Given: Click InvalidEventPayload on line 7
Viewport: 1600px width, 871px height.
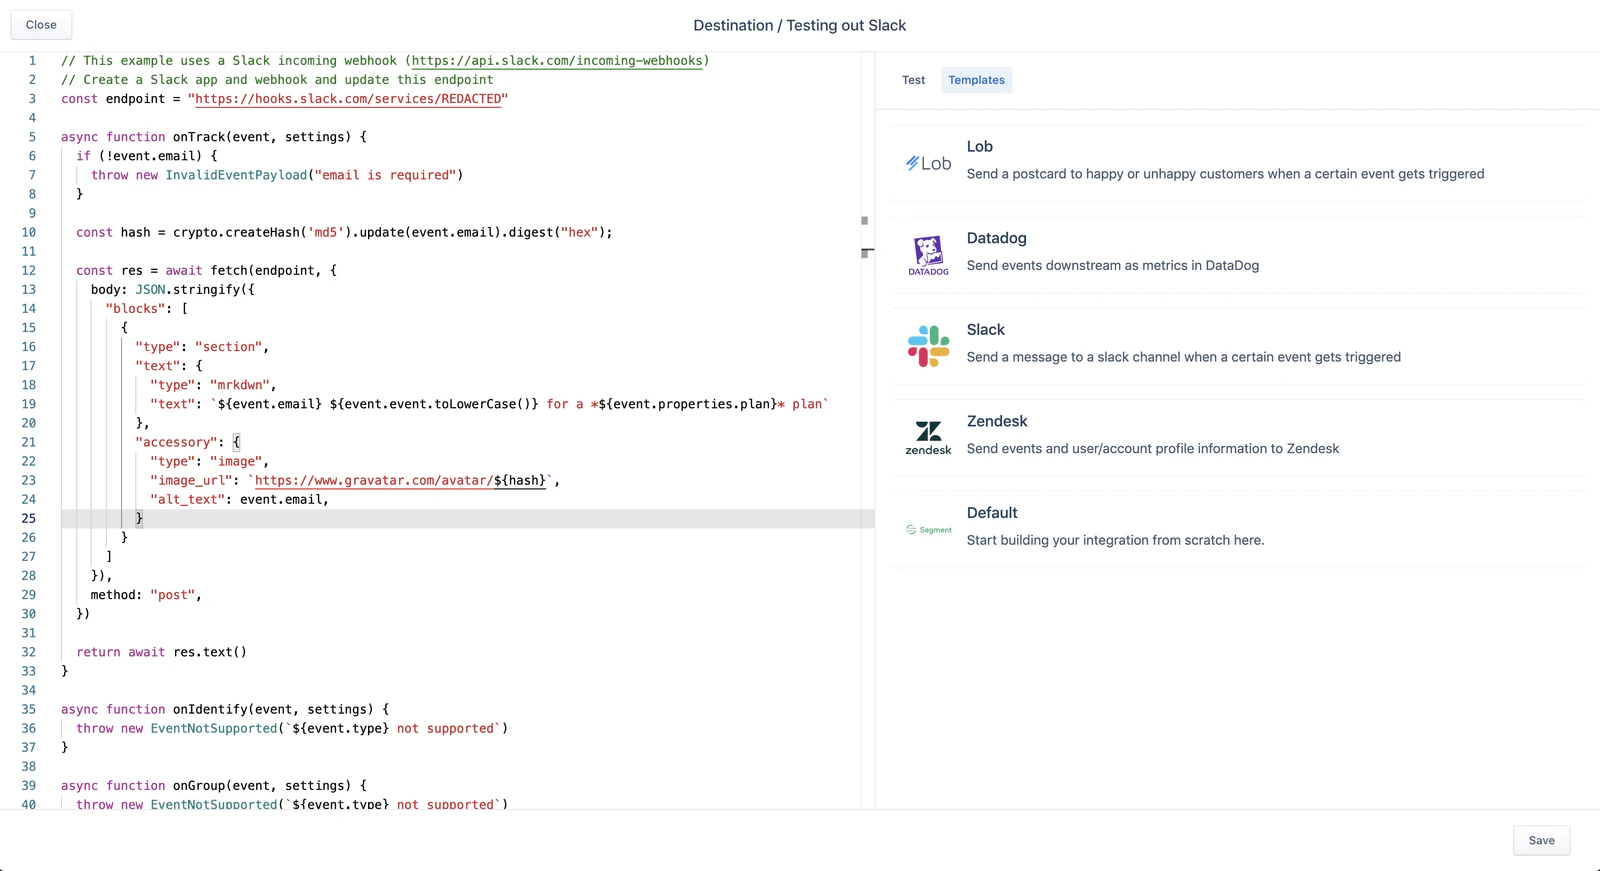Looking at the screenshot, I should coord(236,175).
